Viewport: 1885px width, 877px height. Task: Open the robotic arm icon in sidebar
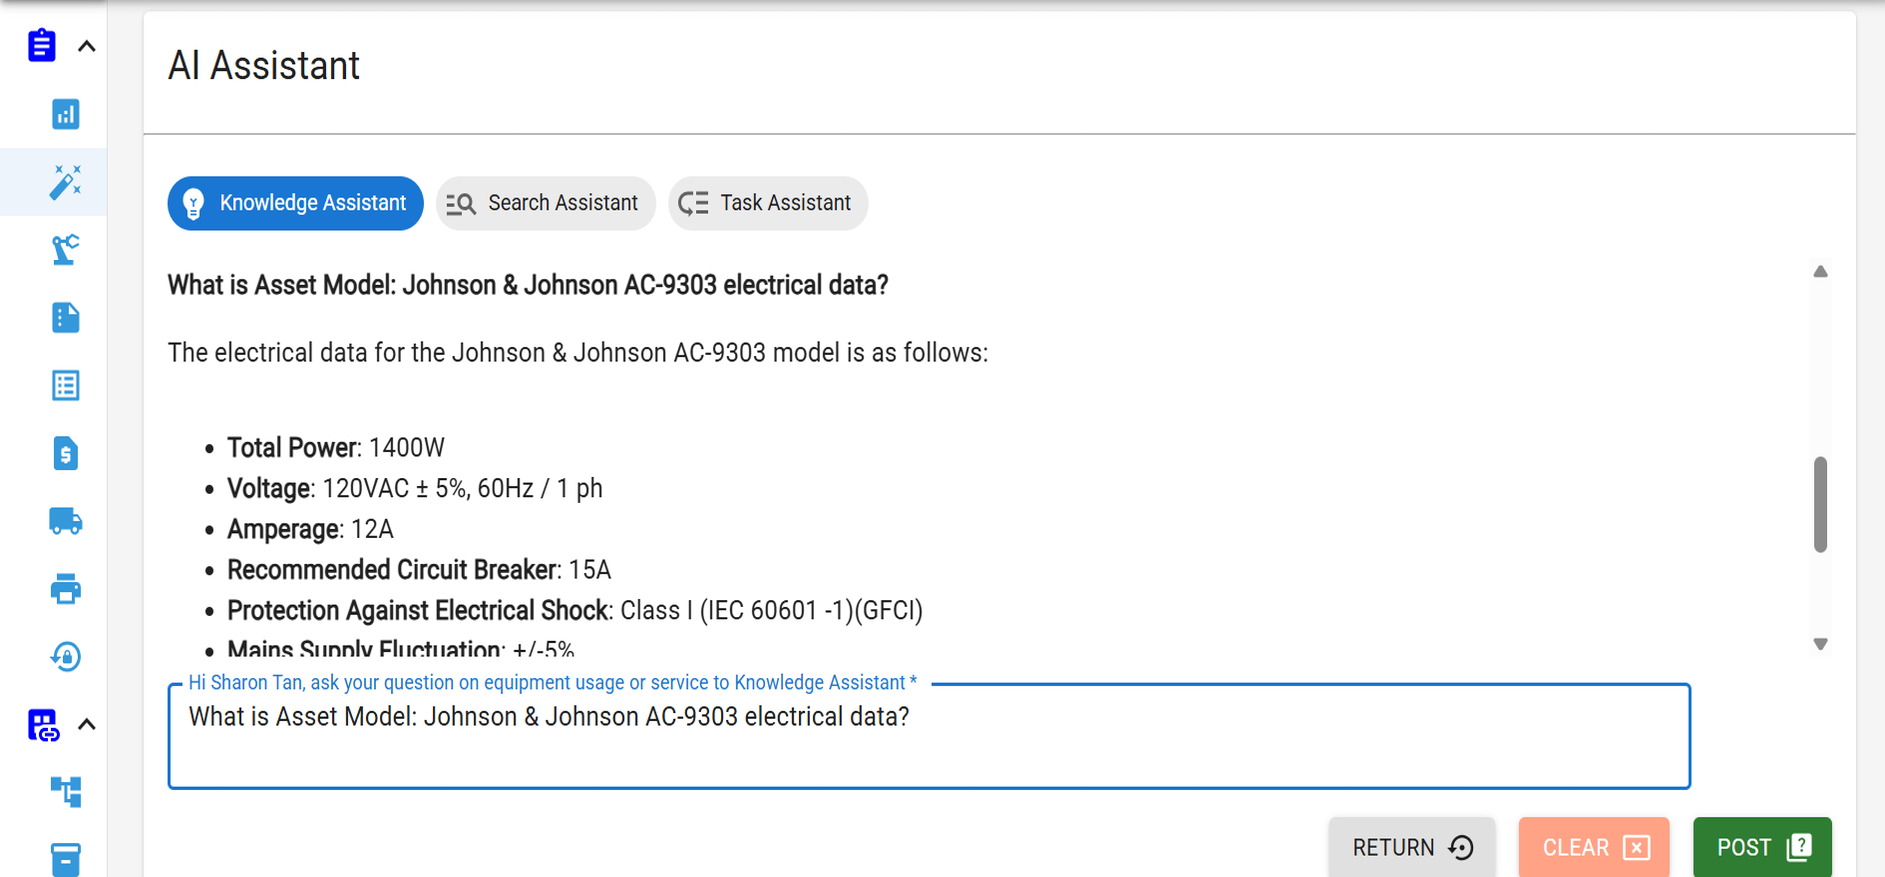[66, 249]
